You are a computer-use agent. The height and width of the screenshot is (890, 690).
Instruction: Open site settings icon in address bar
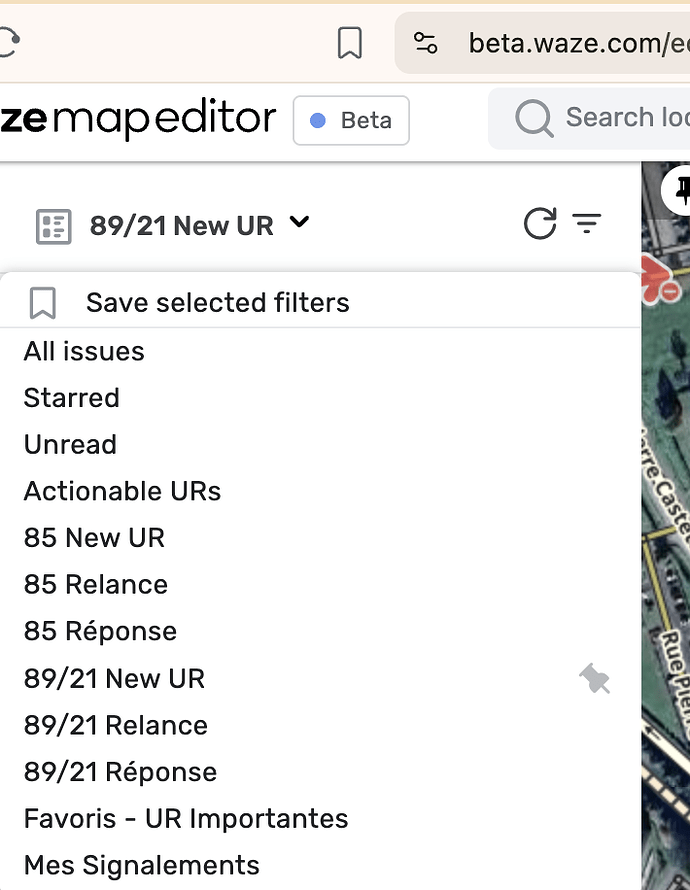426,43
